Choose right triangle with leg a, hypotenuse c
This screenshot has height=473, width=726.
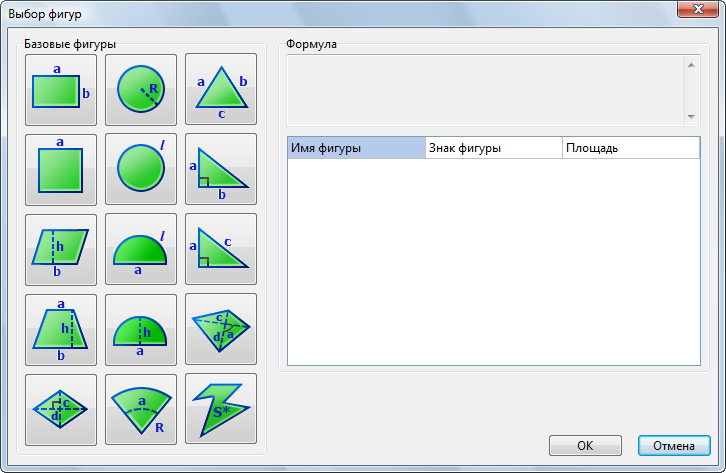[x=221, y=250]
